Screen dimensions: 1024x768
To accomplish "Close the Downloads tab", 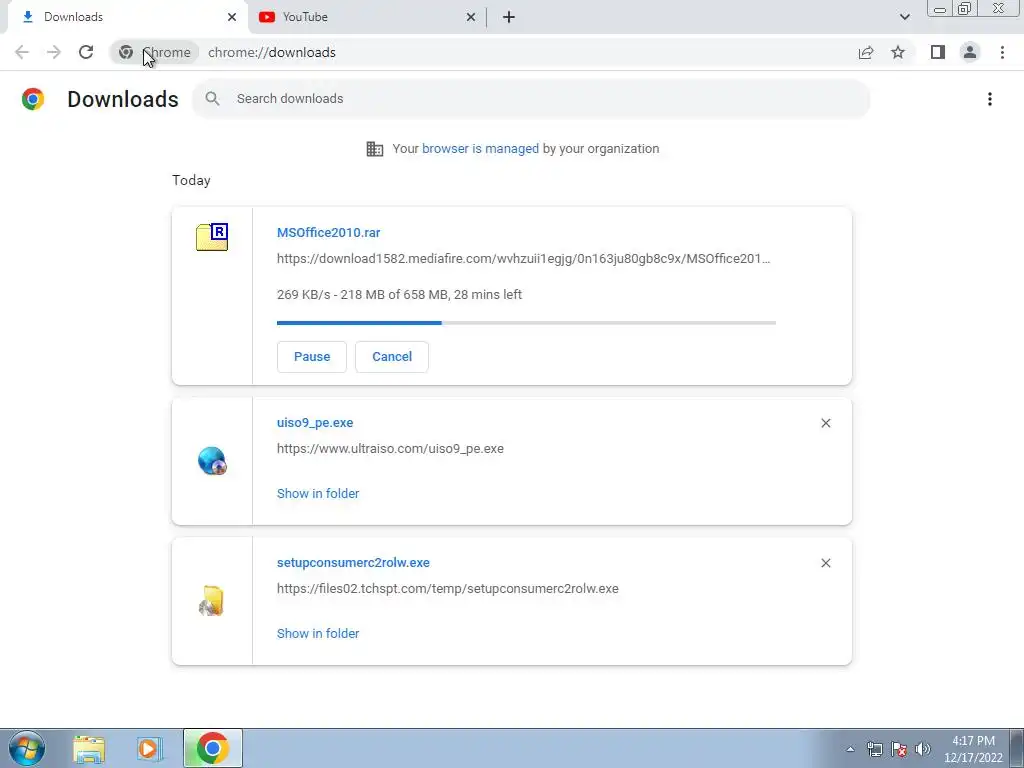I will pyautogui.click(x=232, y=17).
